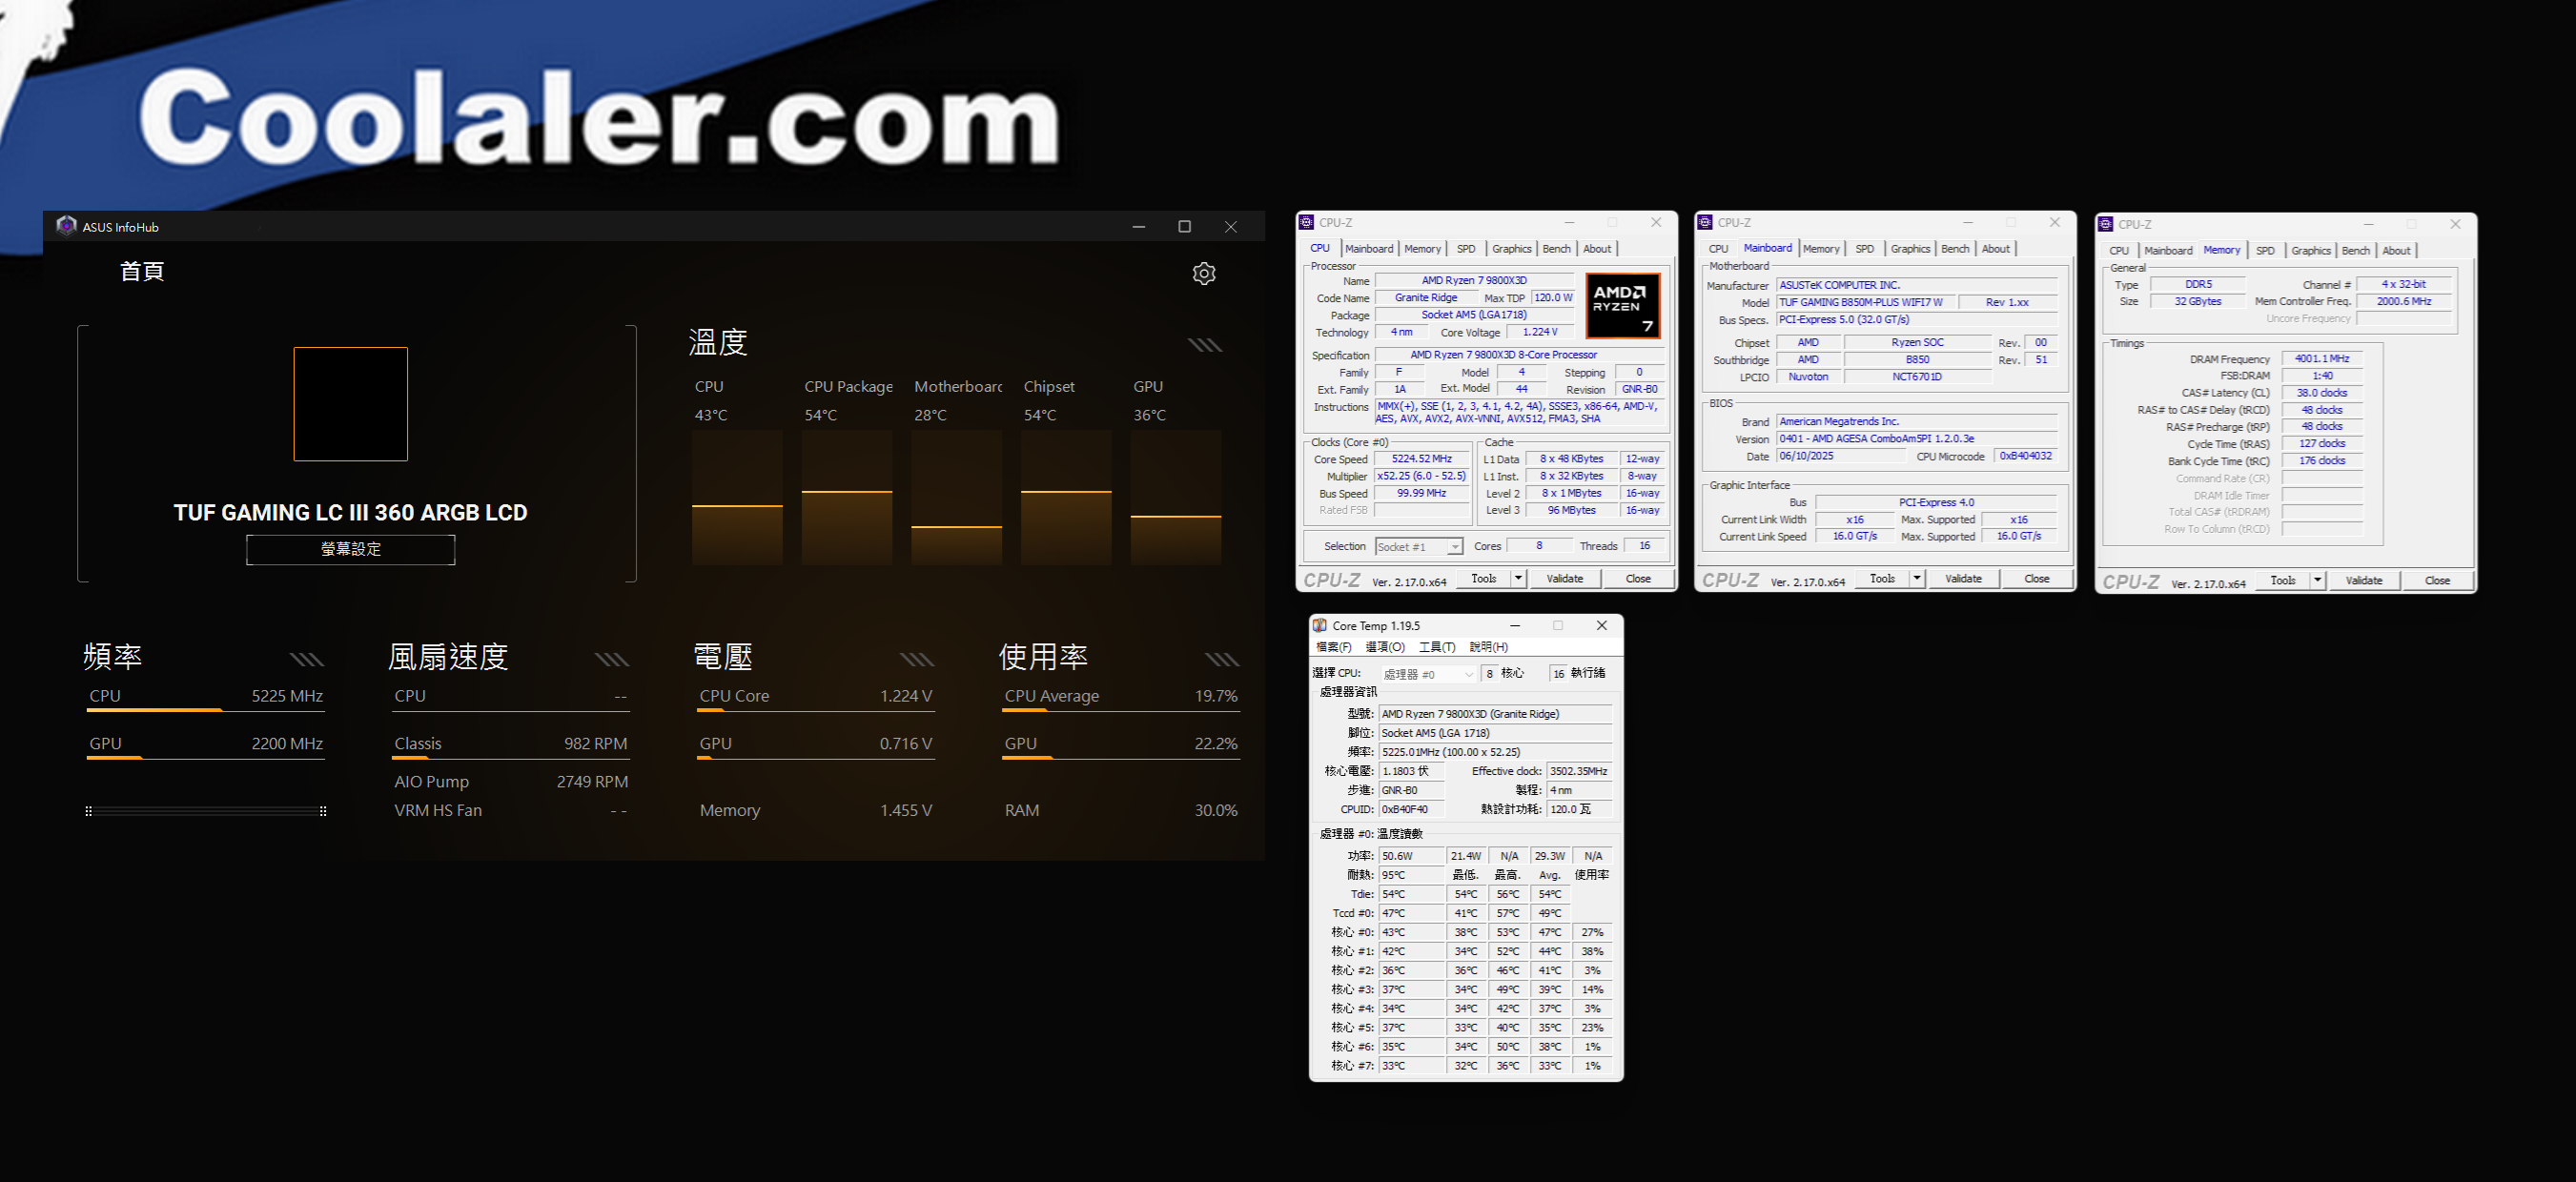The width and height of the screenshot is (2576, 1182).
Task: Expand Tools dropdown arrow in CPU-Z Memory window
Action: 2317,580
